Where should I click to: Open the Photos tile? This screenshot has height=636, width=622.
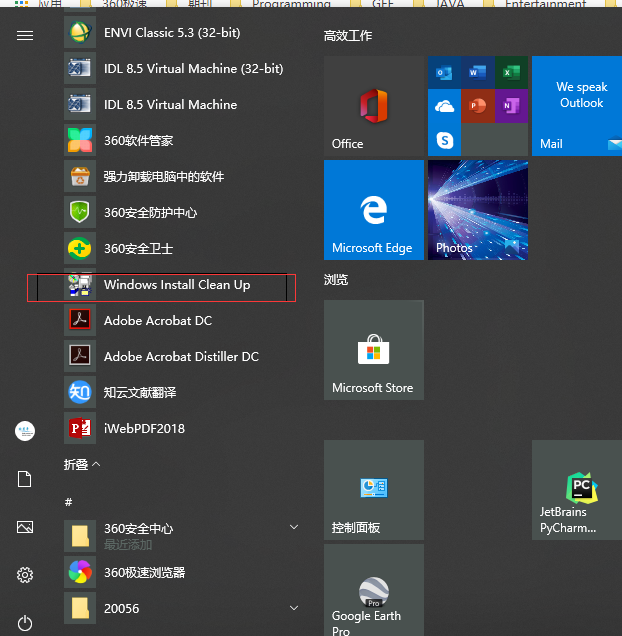[478, 210]
